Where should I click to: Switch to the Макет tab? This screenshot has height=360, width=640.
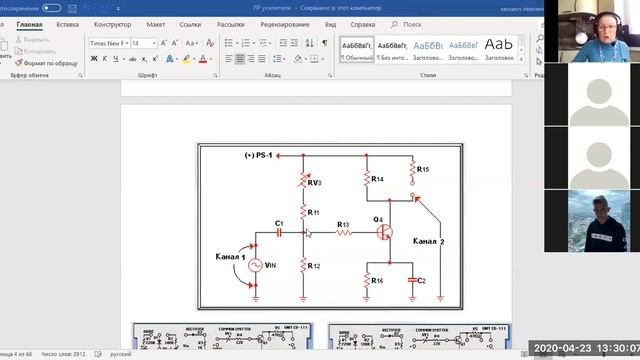[156, 24]
